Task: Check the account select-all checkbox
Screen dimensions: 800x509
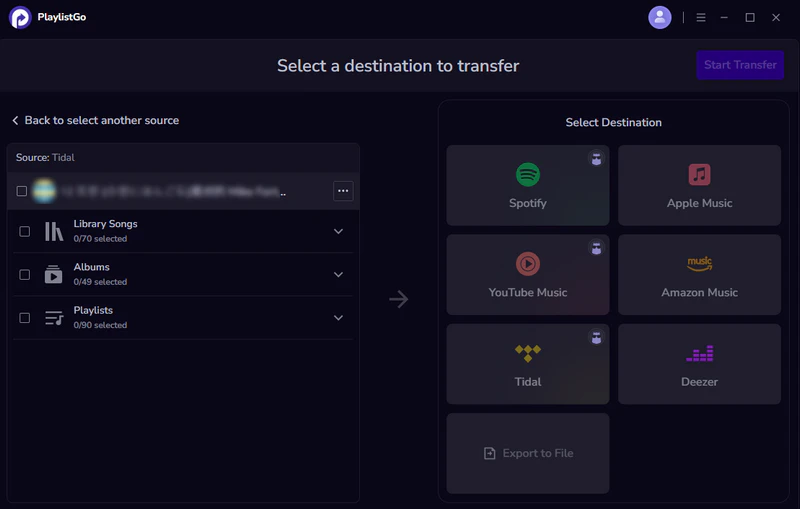Action: (x=22, y=191)
